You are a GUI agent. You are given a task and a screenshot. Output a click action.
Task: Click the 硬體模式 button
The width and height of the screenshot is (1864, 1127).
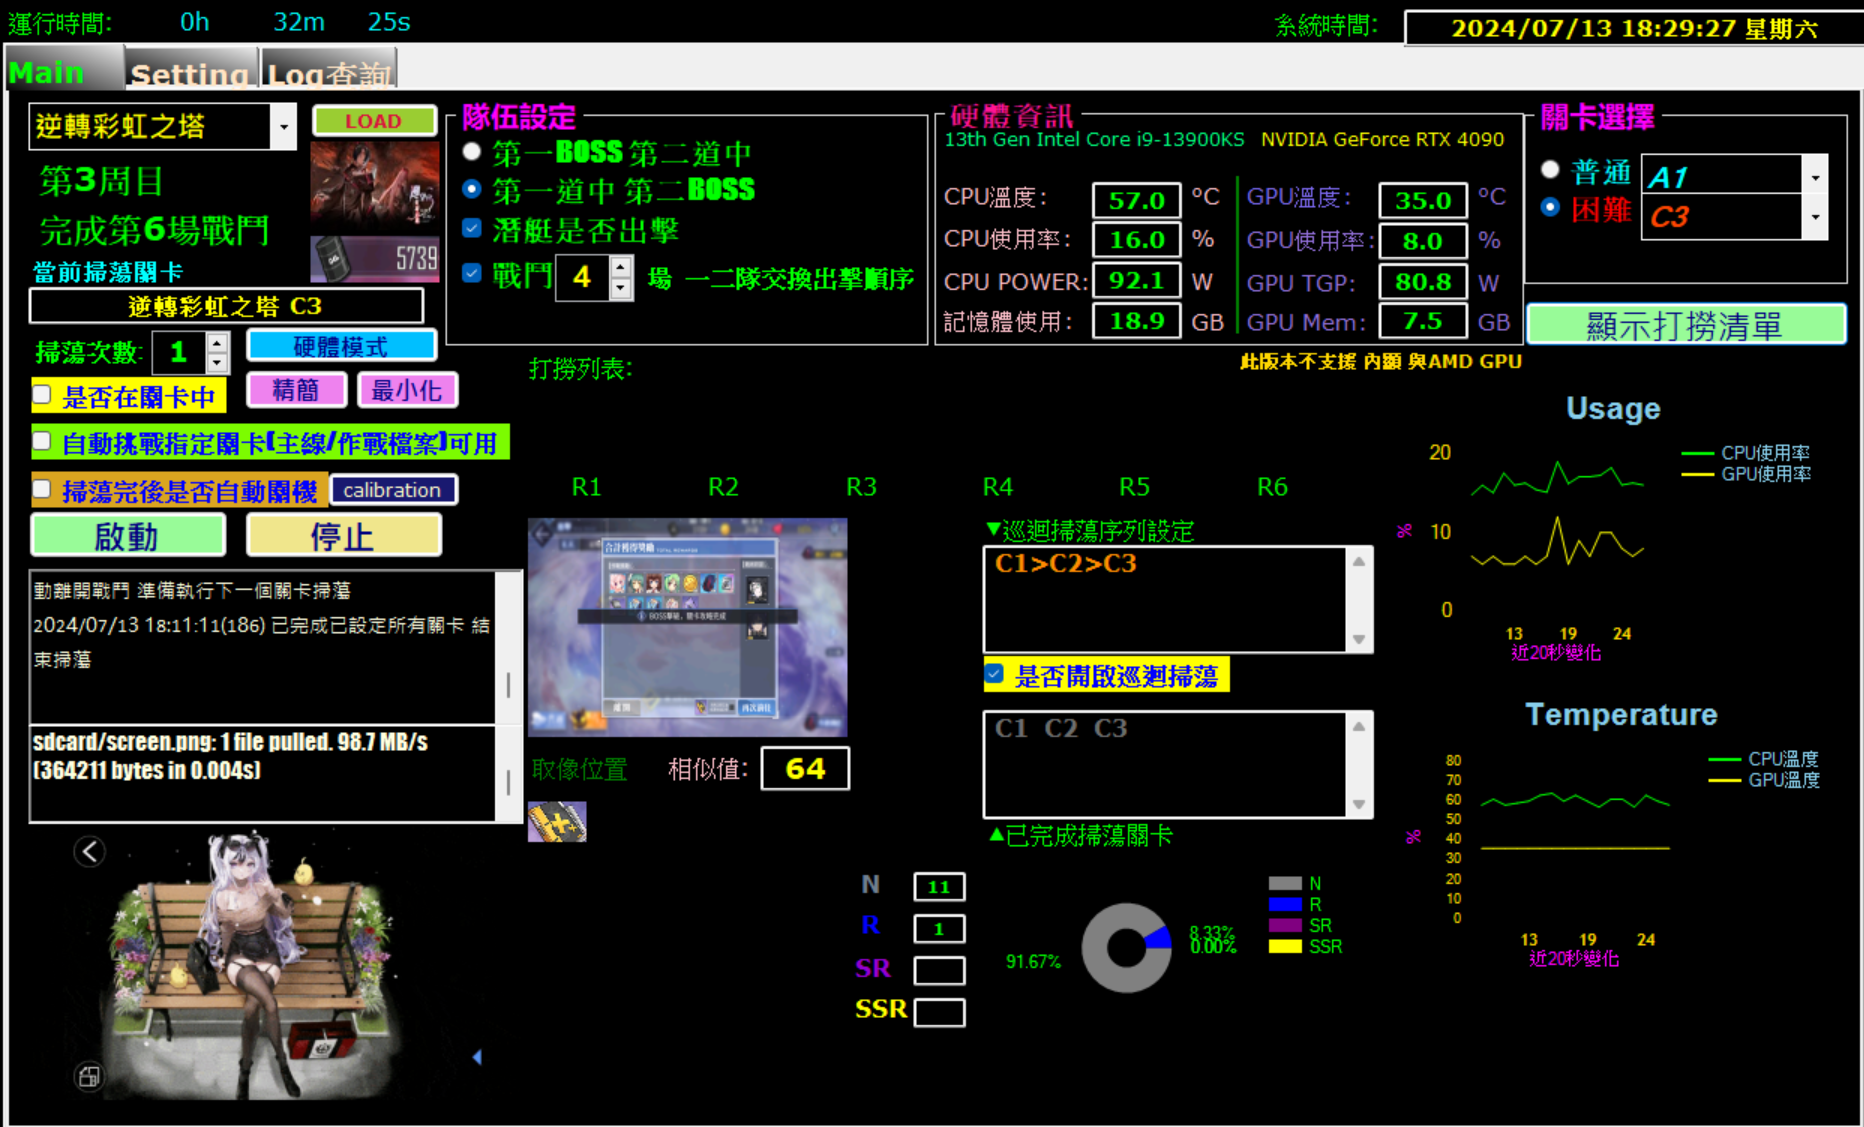[x=341, y=346]
